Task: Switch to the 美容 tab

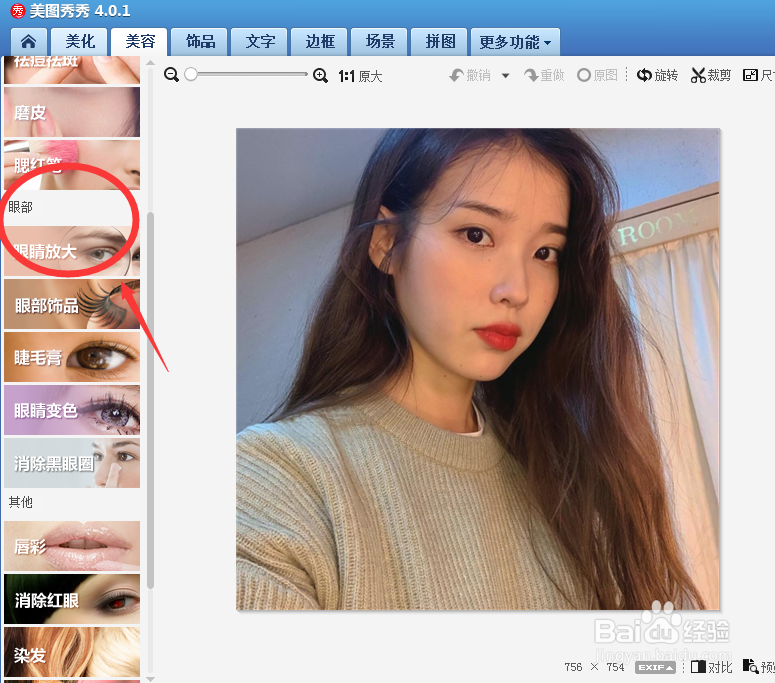Action: coord(139,42)
